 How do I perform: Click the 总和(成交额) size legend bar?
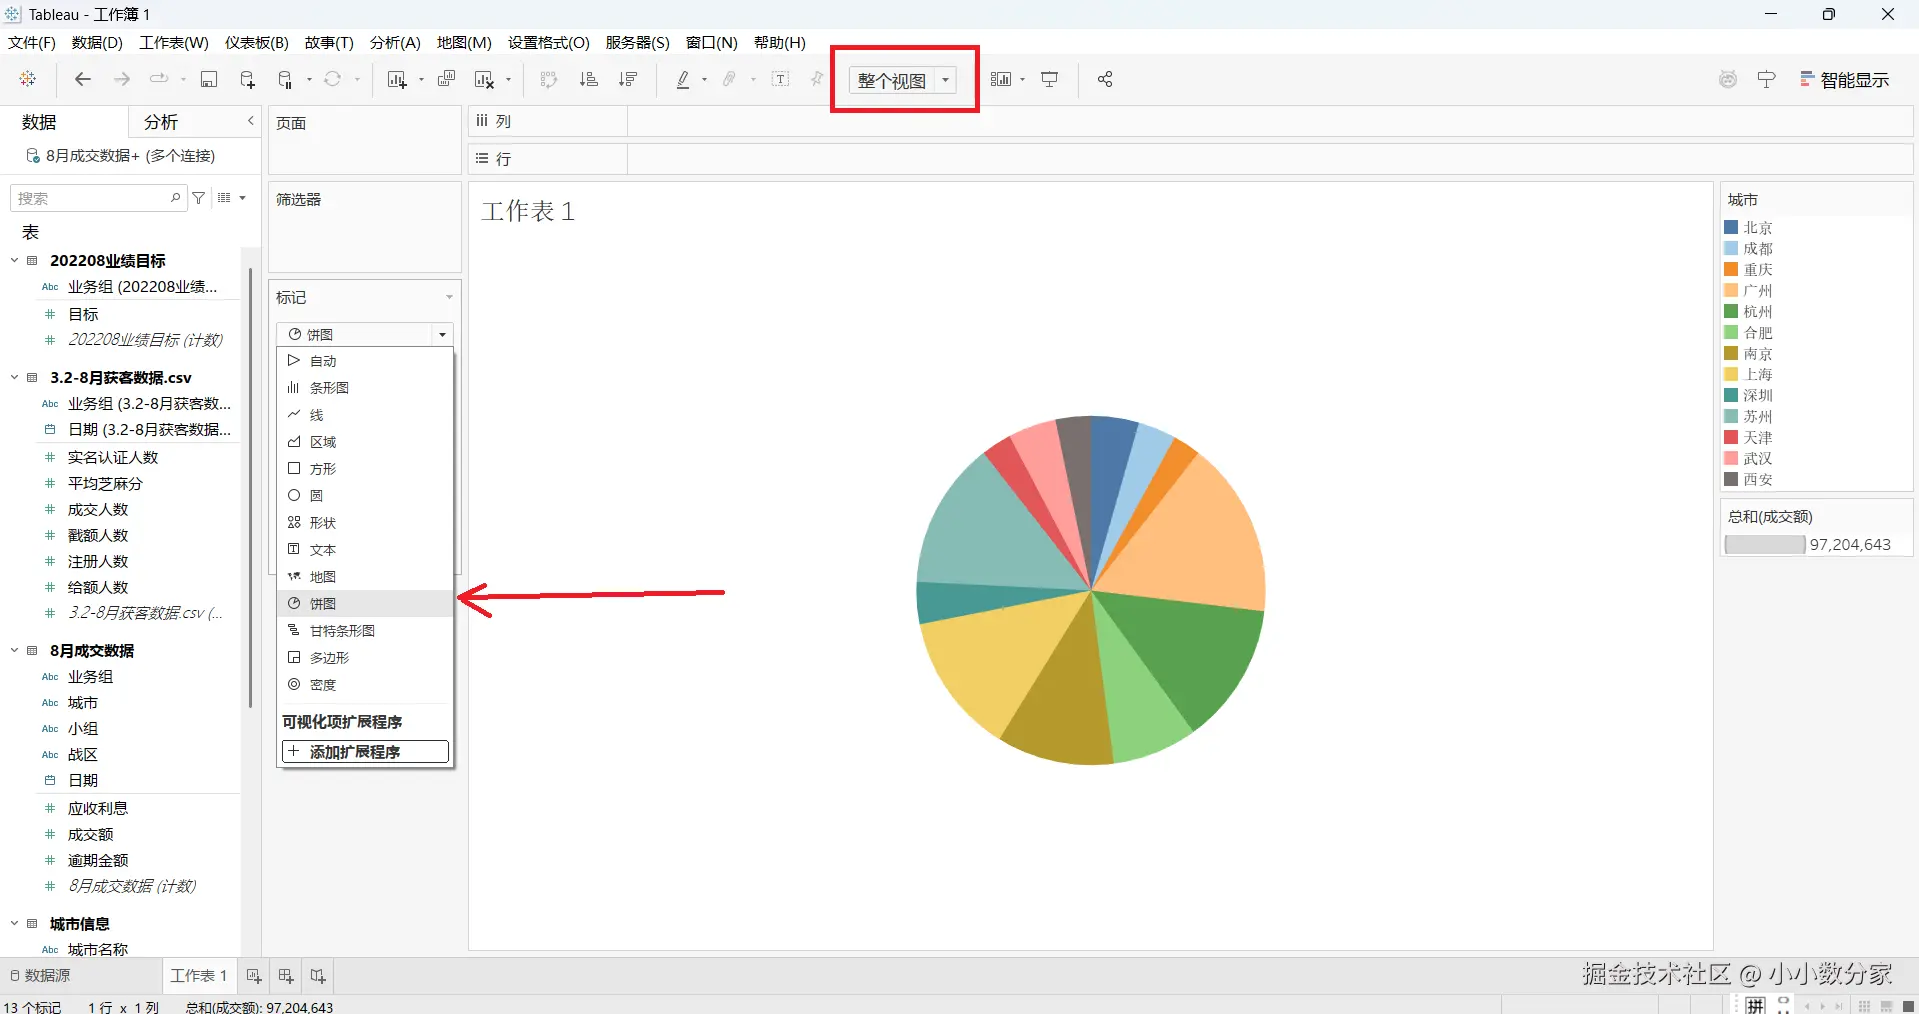coord(1765,544)
